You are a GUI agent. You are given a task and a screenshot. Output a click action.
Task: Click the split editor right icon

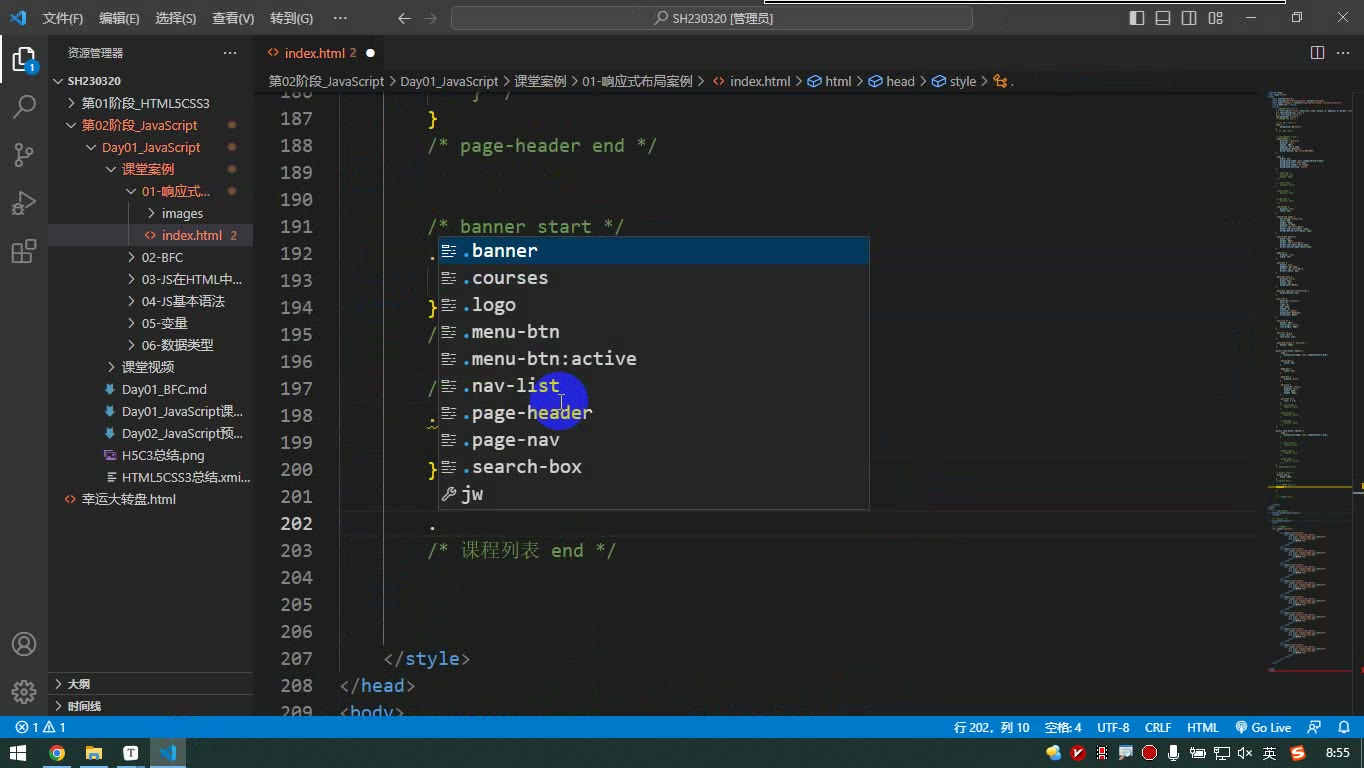[x=1317, y=53]
